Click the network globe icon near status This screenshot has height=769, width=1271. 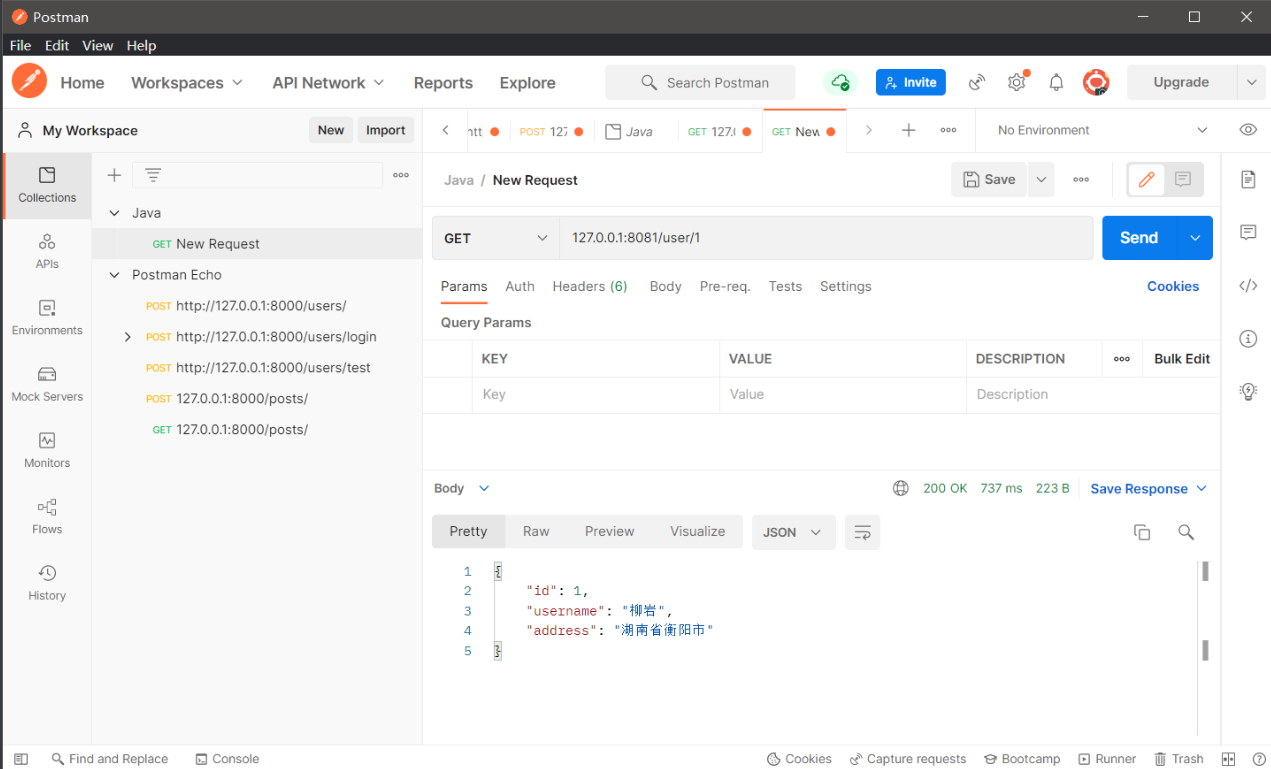point(901,488)
